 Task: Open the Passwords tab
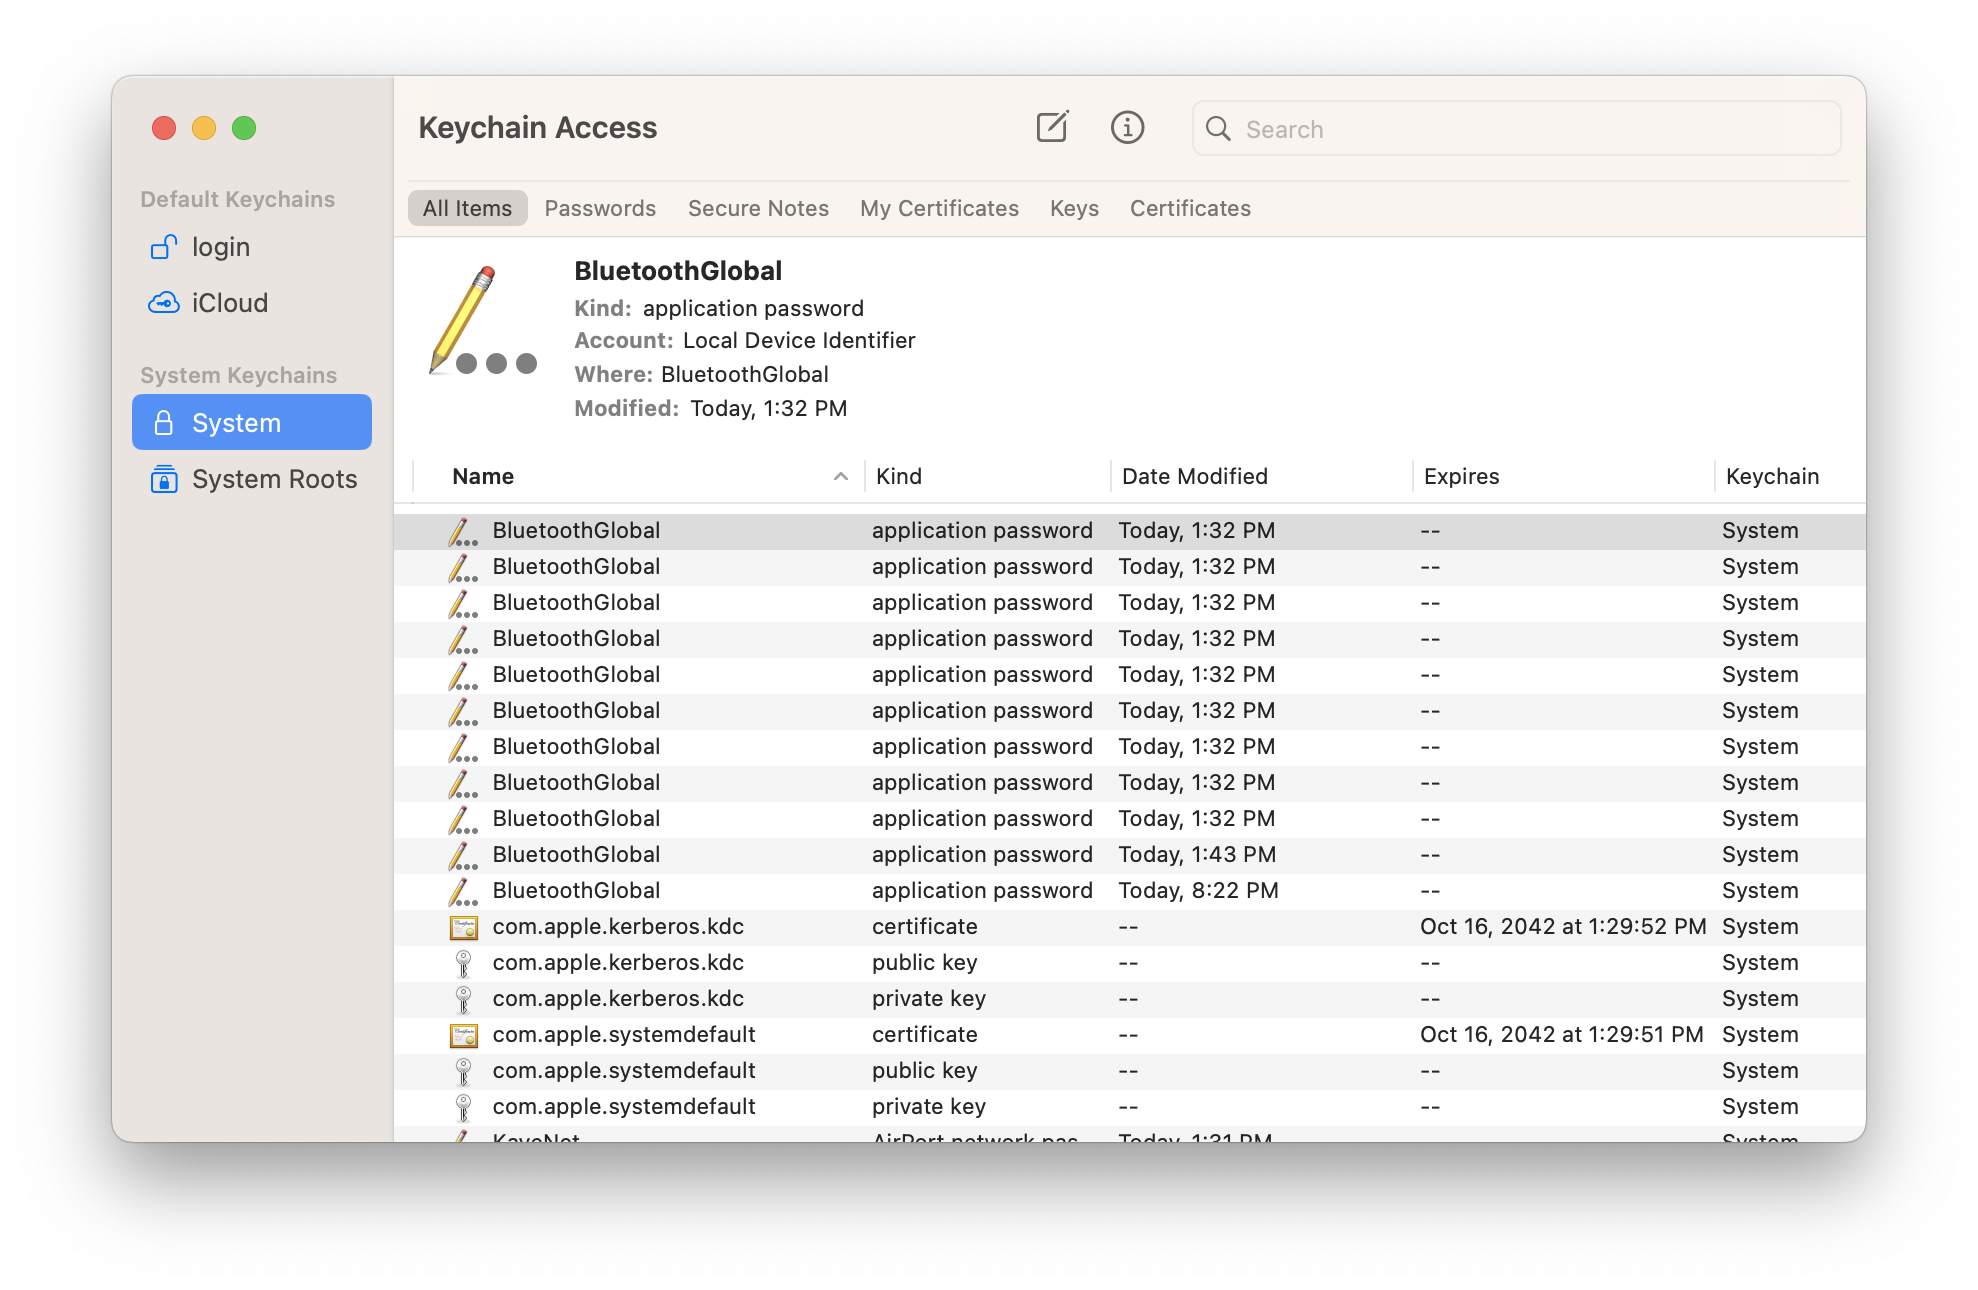coord(600,208)
